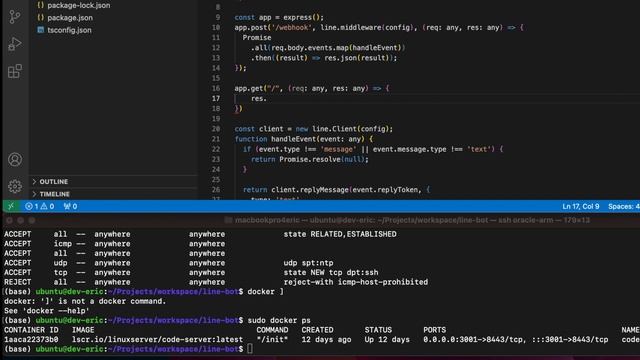Open the Source Control view
Screen dimensions: 640x360
pos(15,17)
